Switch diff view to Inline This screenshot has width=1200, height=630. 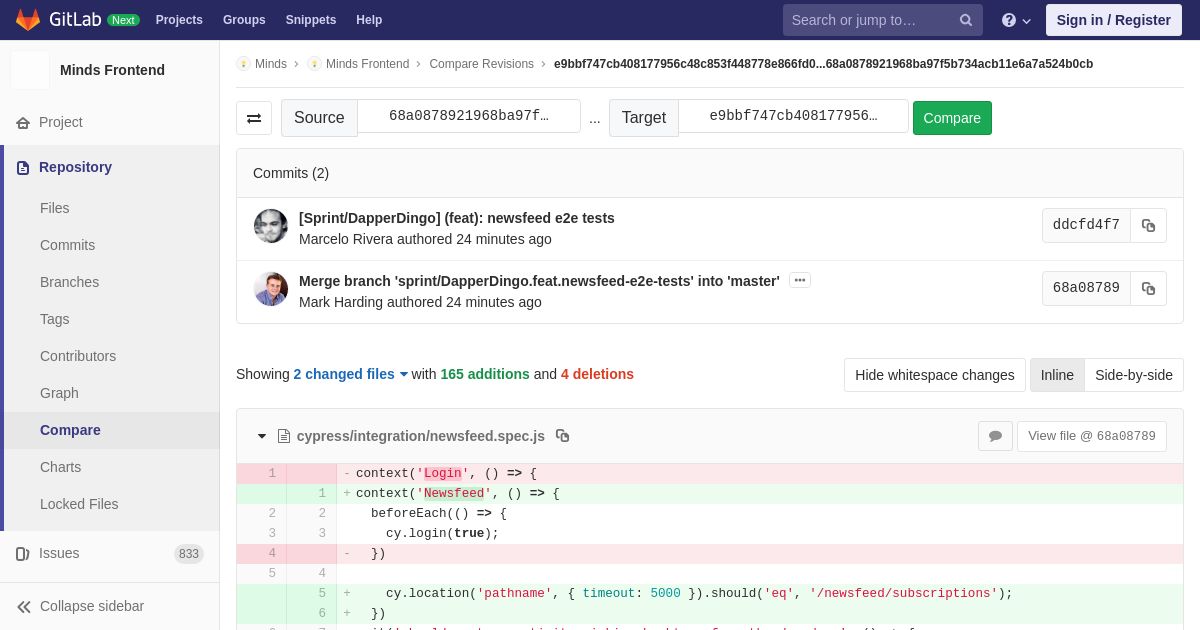point(1056,375)
